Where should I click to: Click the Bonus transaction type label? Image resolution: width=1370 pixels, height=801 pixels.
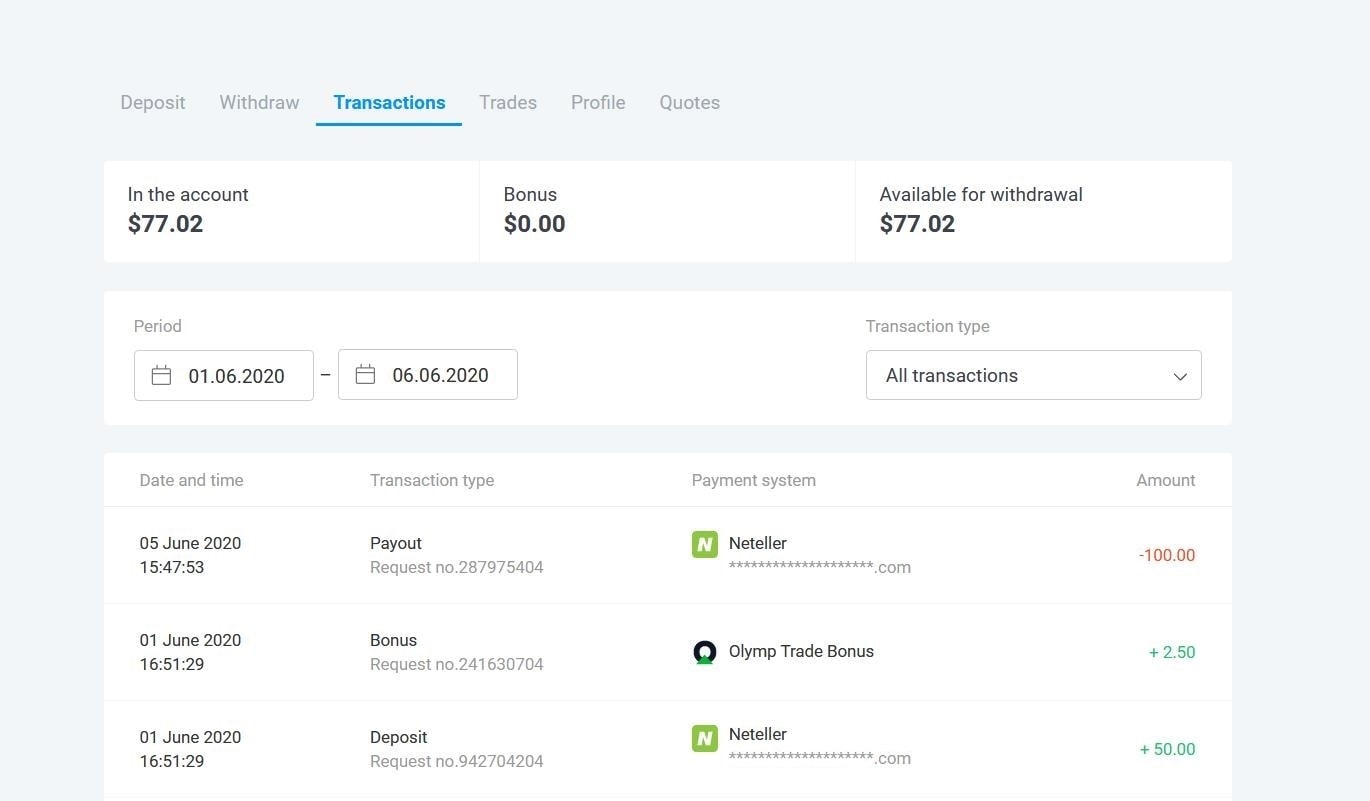[x=393, y=640]
